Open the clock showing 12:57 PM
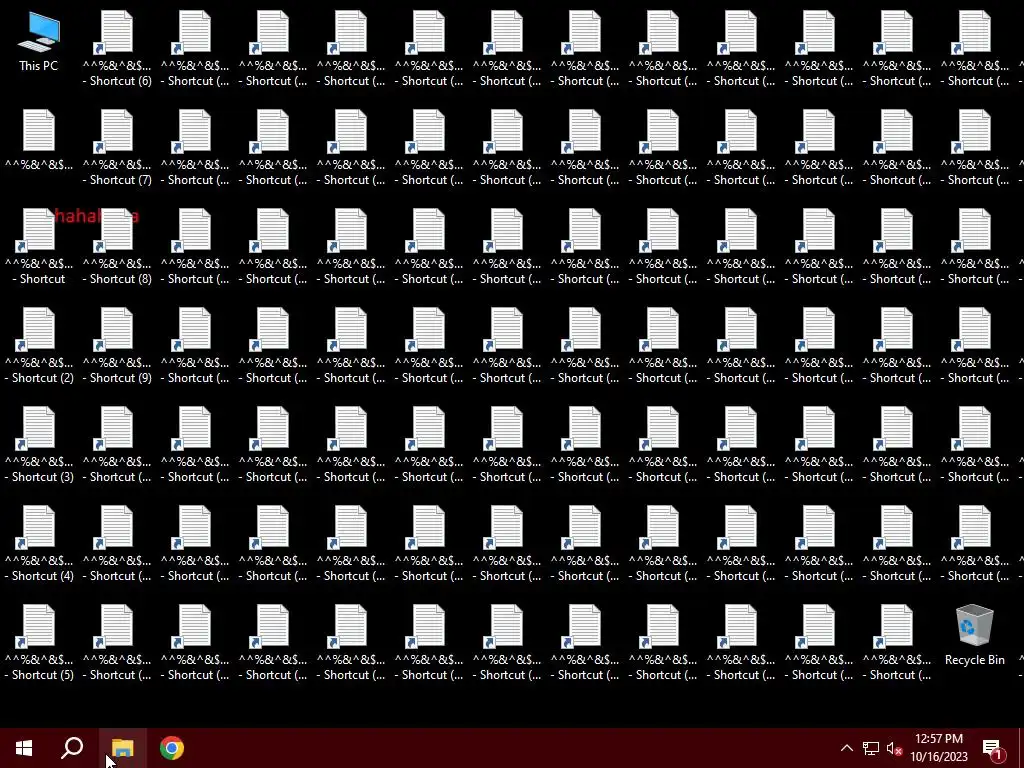 (x=939, y=748)
